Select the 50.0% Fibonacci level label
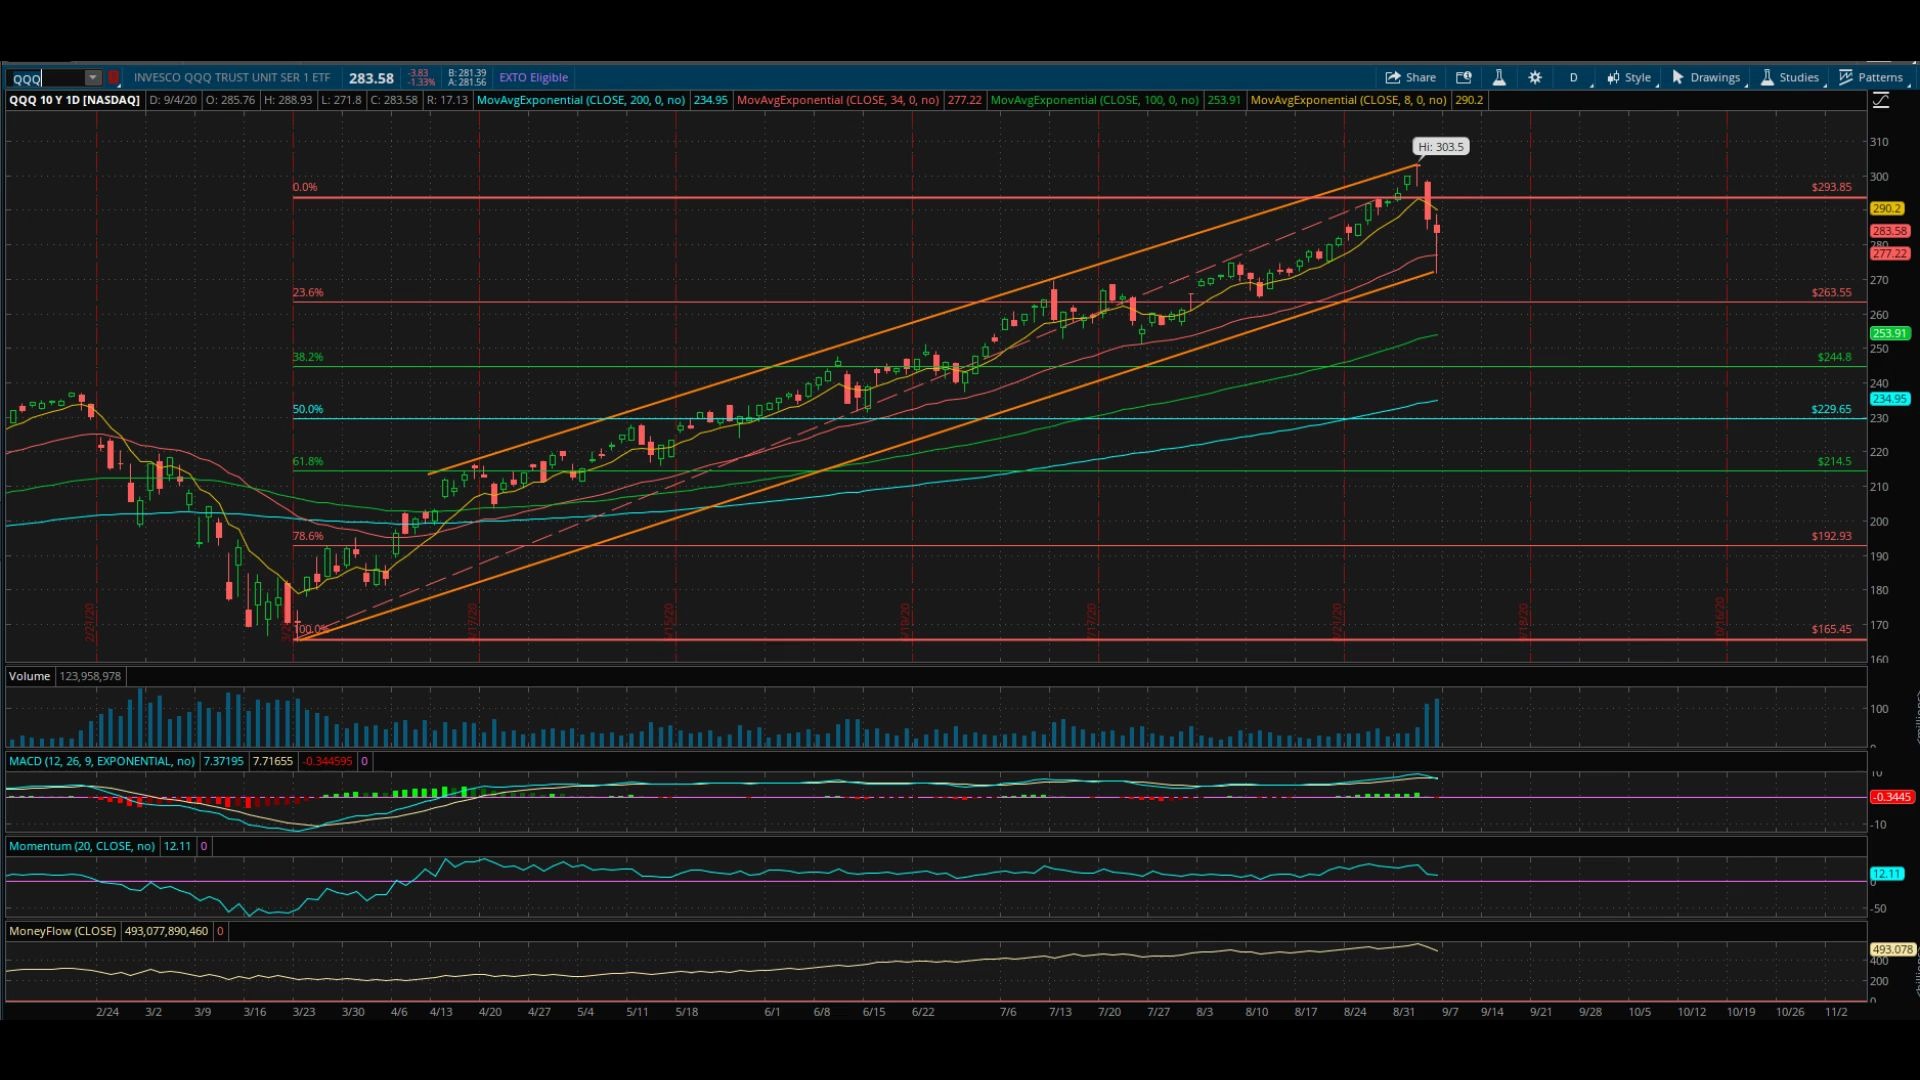The width and height of the screenshot is (1920, 1080). pos(308,409)
